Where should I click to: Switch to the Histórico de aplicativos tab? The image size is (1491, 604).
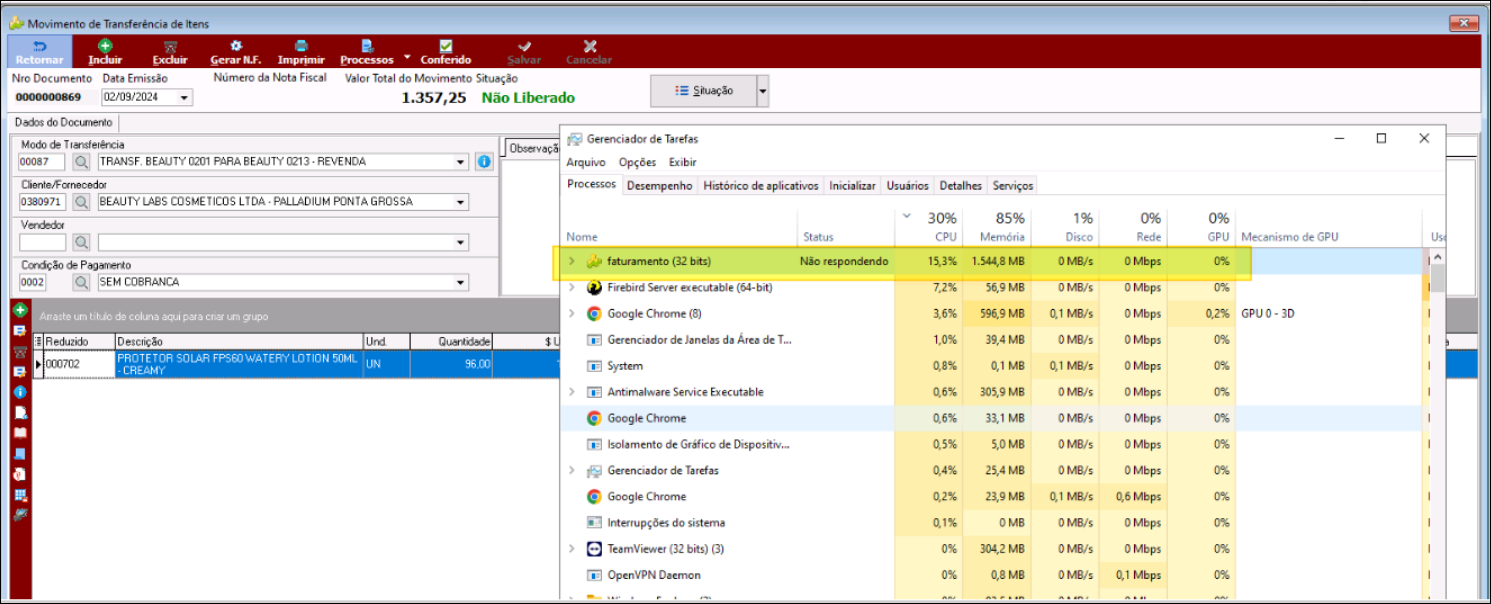(761, 186)
